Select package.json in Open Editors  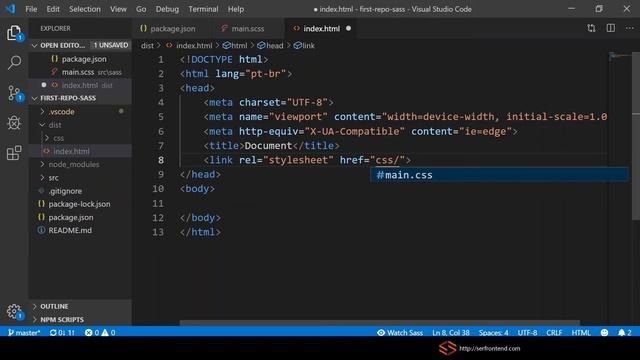click(x=80, y=59)
